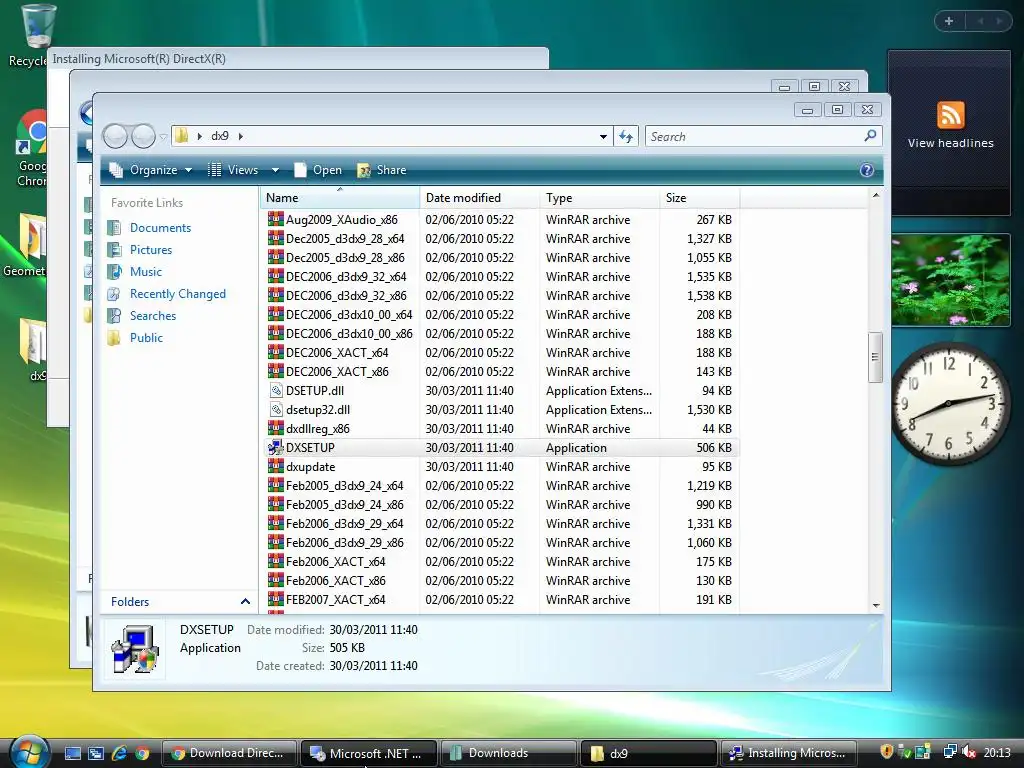1024x768 pixels.
Task: Open the Searches favorite link
Action: click(x=153, y=315)
